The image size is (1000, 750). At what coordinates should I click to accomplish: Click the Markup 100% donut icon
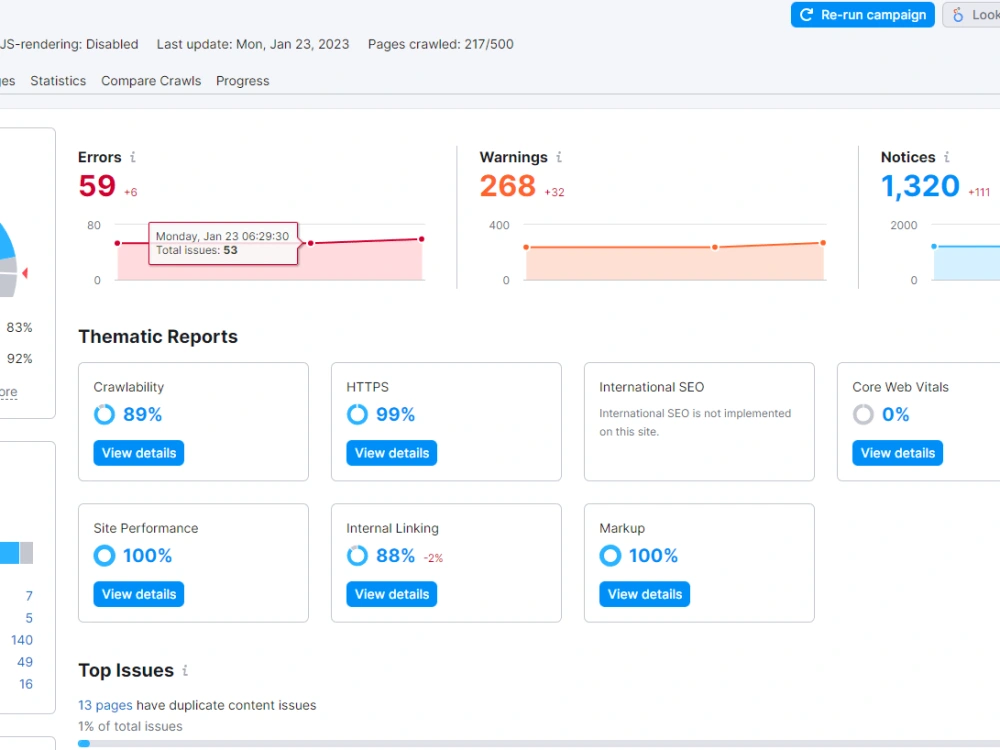(x=610, y=555)
